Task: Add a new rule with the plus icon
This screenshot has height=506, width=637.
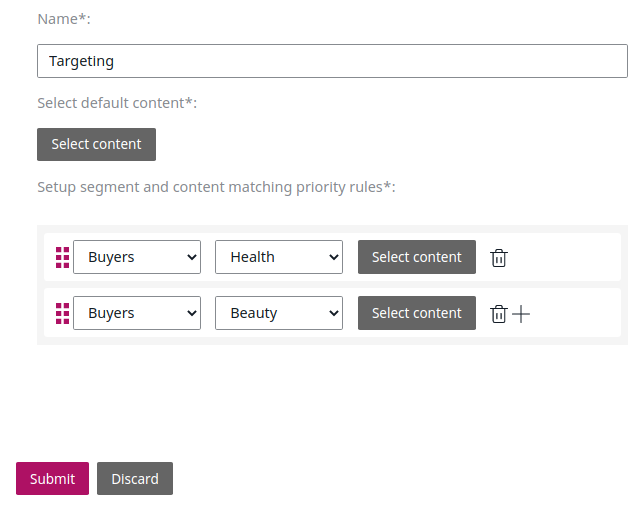Action: click(521, 313)
